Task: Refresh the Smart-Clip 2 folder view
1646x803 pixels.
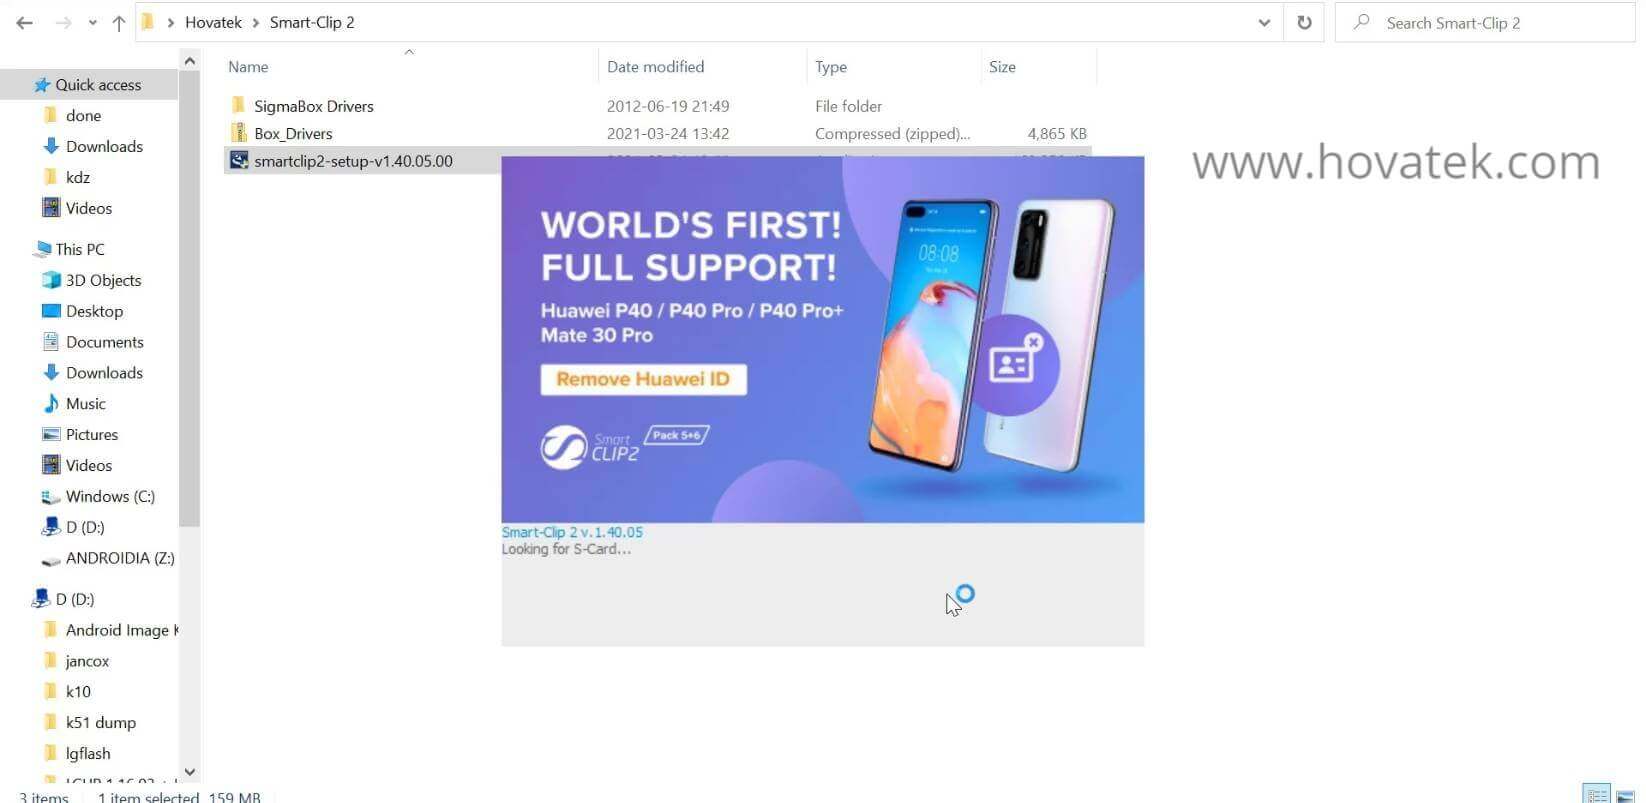Action: point(1304,22)
